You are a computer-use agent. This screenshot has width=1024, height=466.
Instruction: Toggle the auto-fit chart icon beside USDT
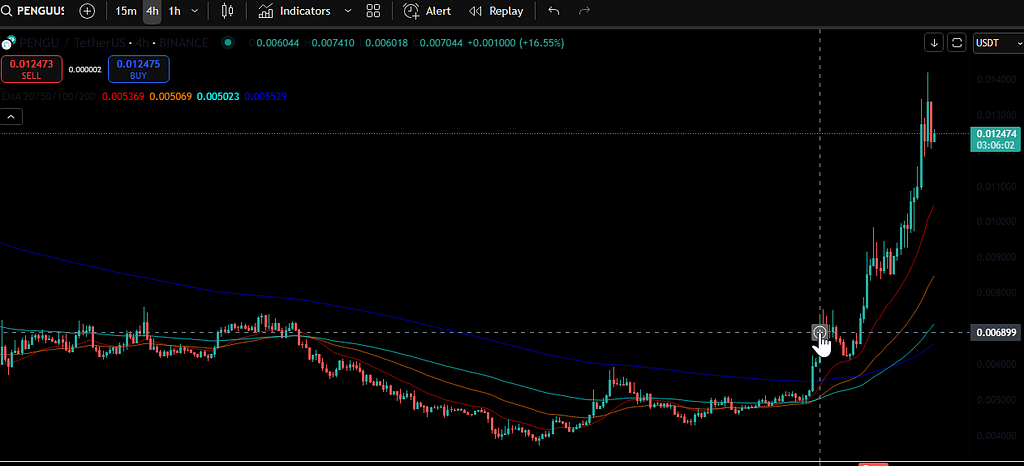tap(957, 43)
